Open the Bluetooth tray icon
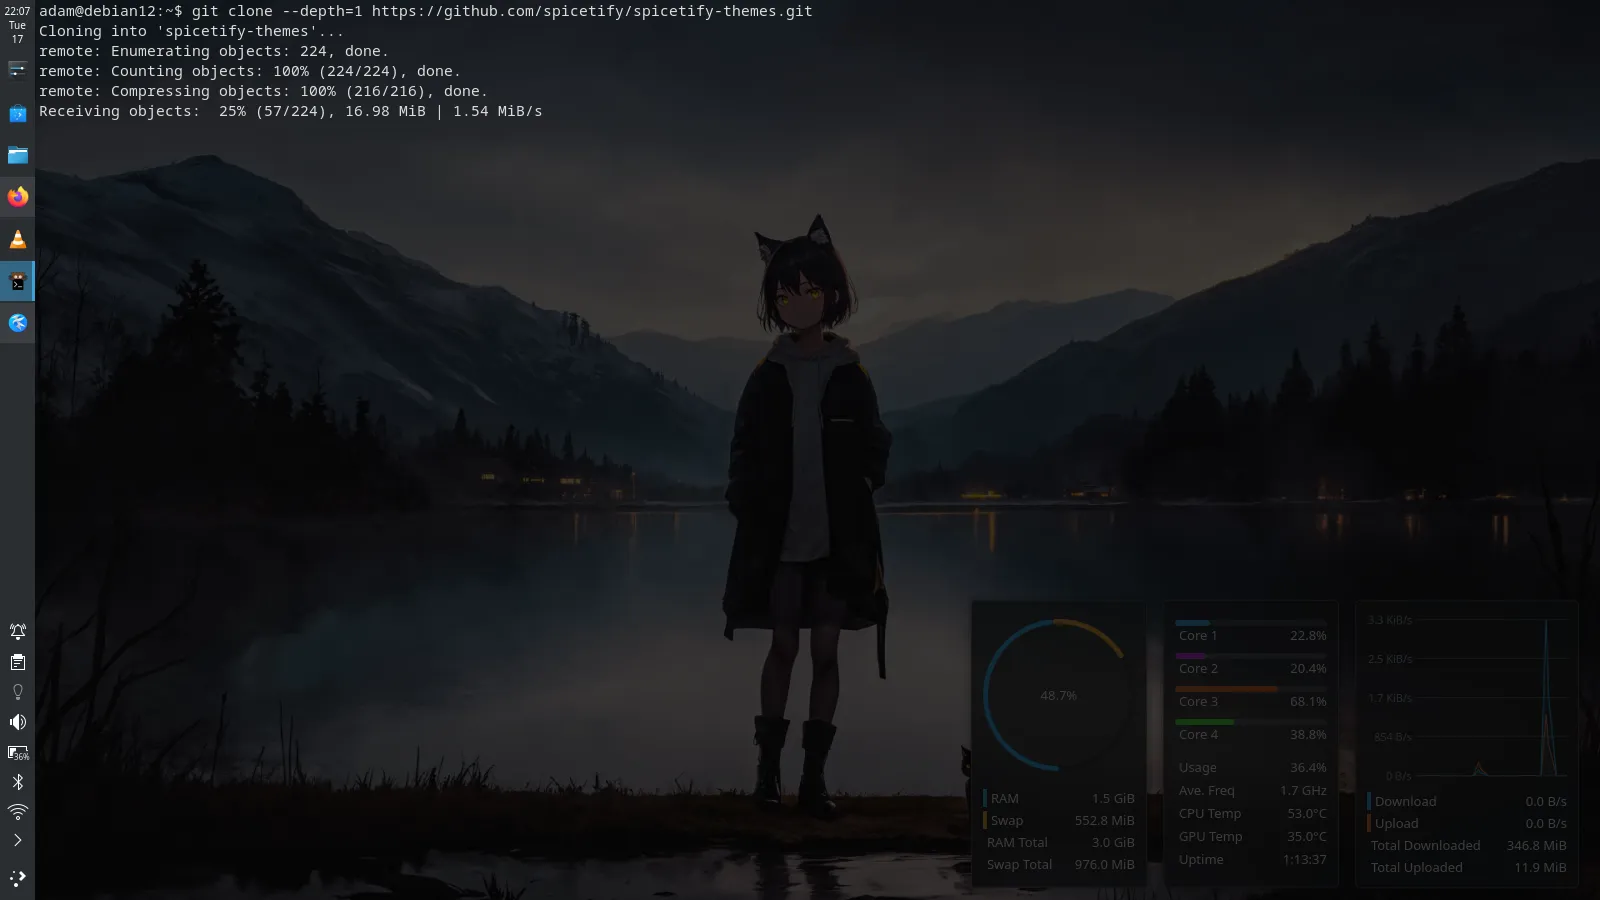The image size is (1600, 900). coord(17,782)
